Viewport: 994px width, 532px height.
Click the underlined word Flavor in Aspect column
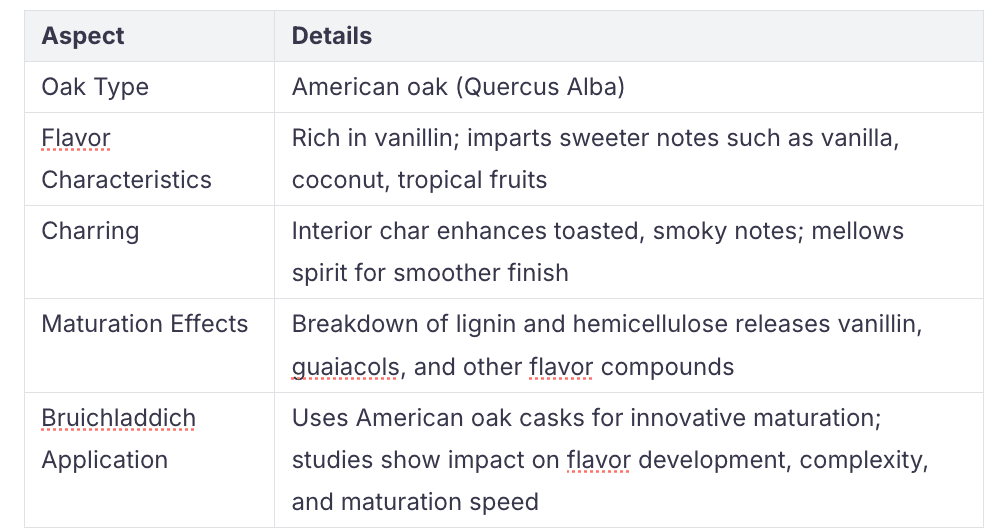click(x=76, y=138)
